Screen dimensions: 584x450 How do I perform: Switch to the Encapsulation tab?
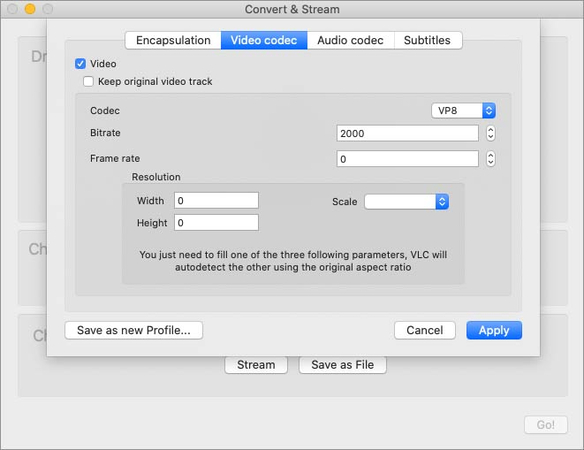click(173, 40)
